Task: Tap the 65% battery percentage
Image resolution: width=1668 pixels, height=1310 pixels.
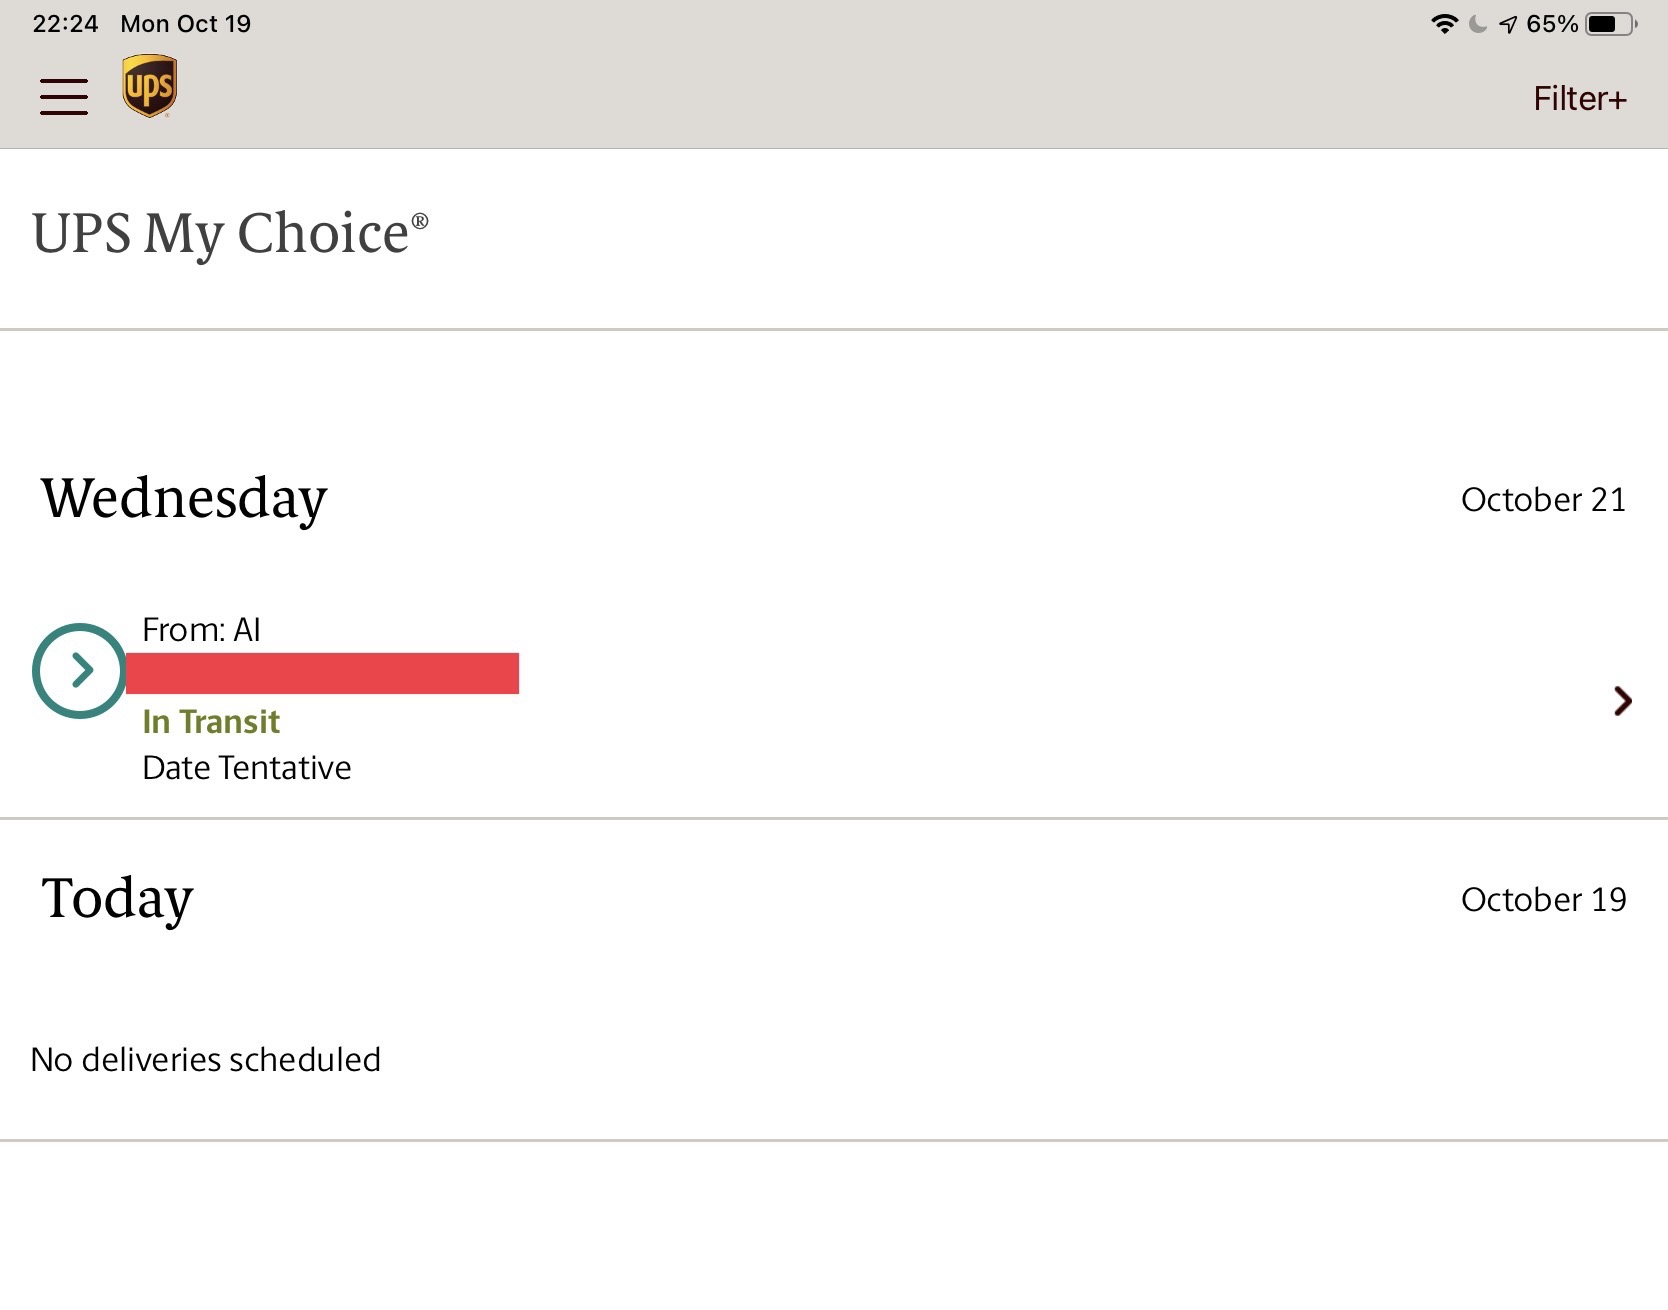Action: [x=1552, y=24]
